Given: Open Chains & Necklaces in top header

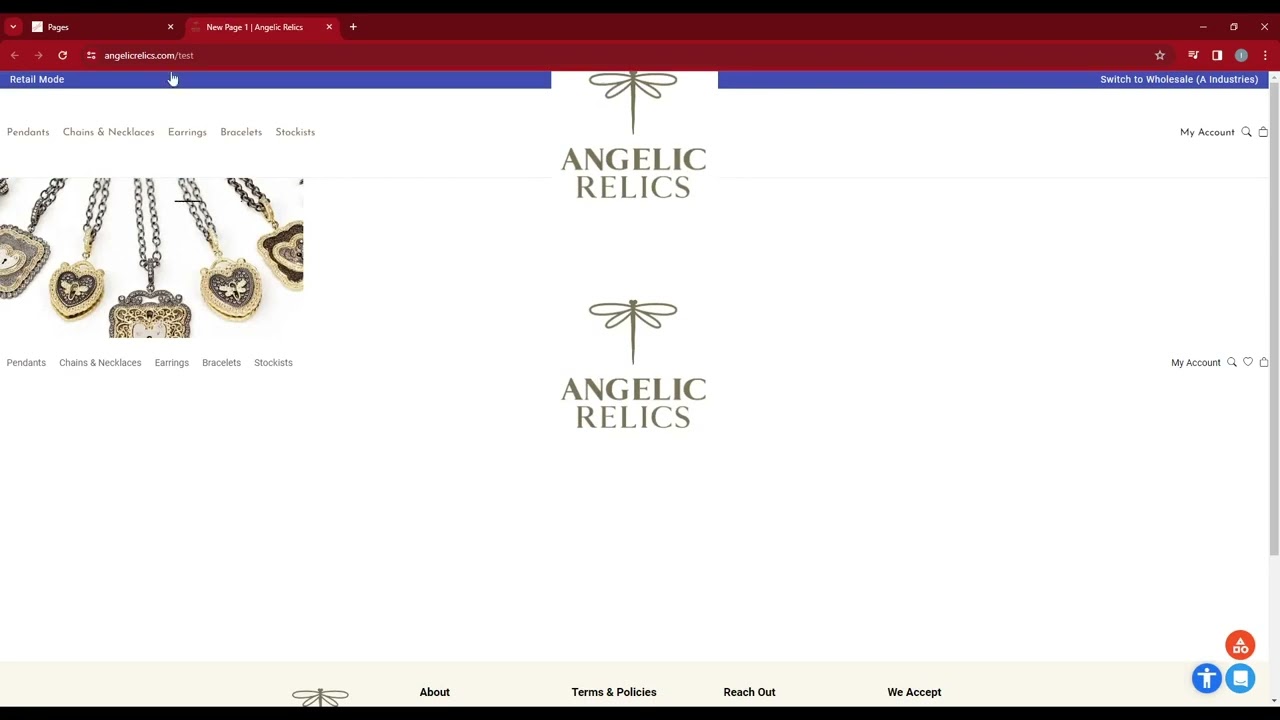Looking at the screenshot, I should point(108,132).
